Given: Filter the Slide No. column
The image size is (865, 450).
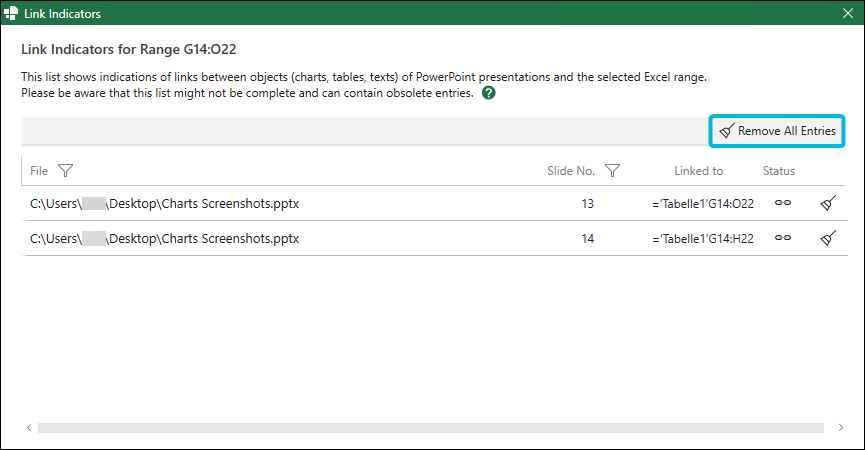Looking at the screenshot, I should (x=612, y=171).
